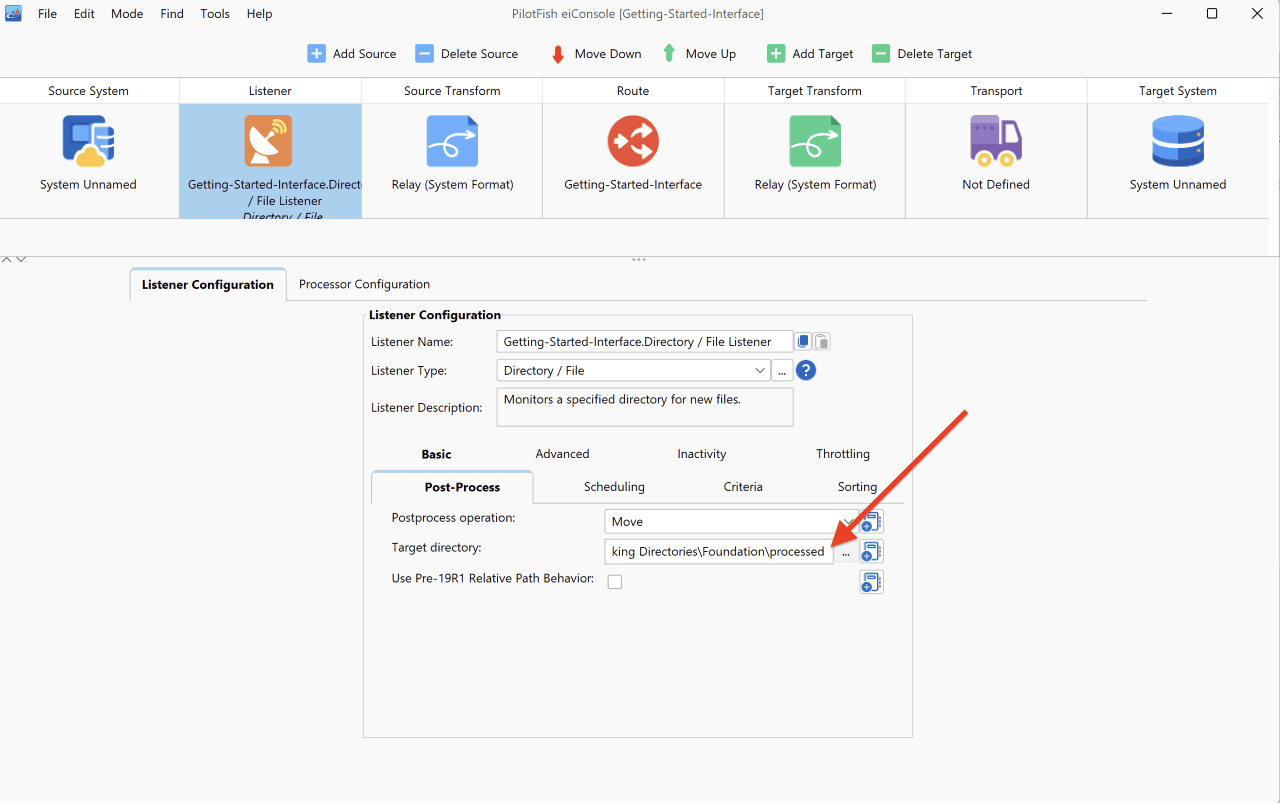Viewport: 1280px width, 803px height.
Task: Switch to Processor Configuration tab
Action: pyautogui.click(x=364, y=284)
